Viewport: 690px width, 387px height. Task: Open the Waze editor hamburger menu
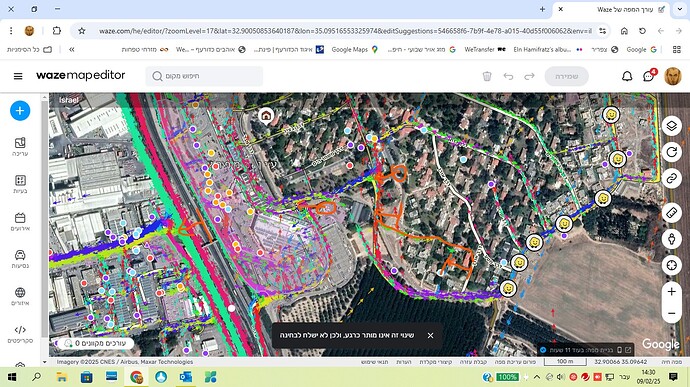(18, 76)
